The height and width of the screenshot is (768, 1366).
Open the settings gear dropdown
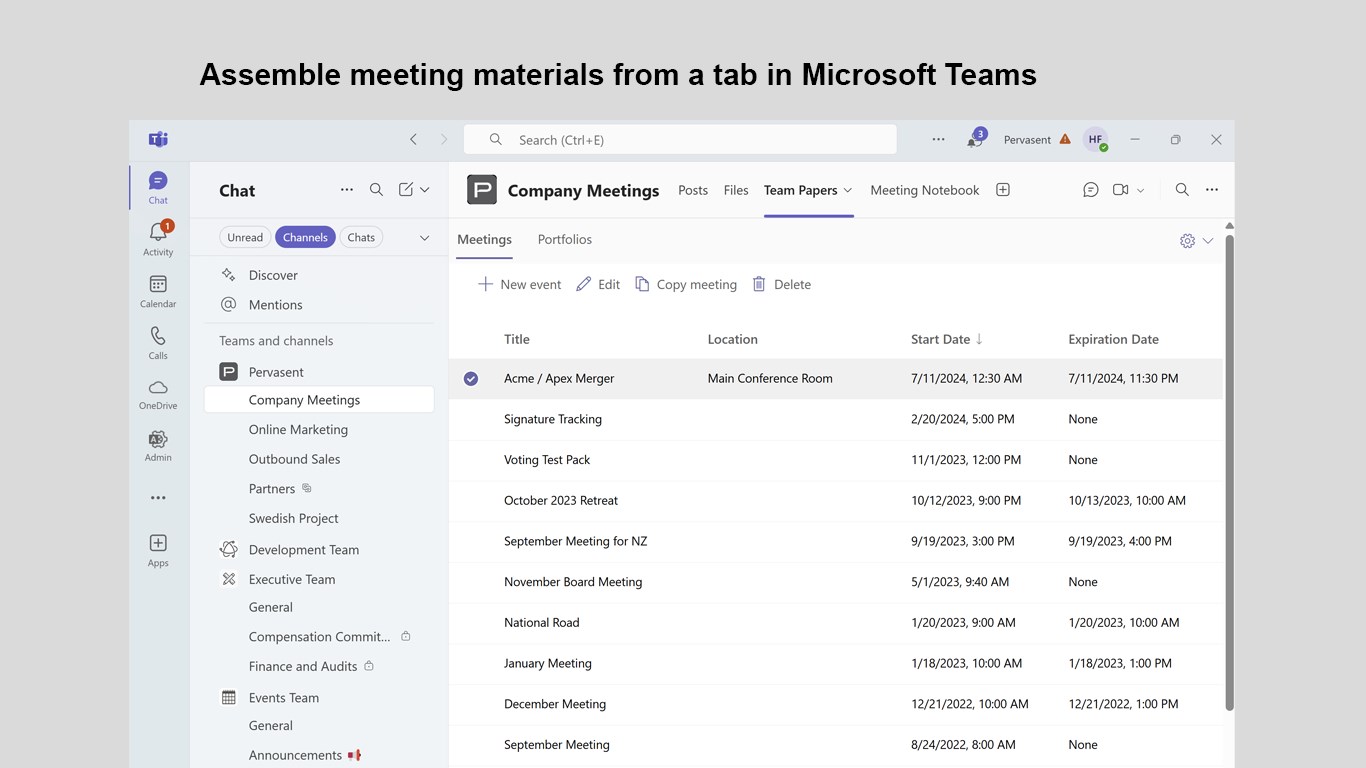point(1196,241)
